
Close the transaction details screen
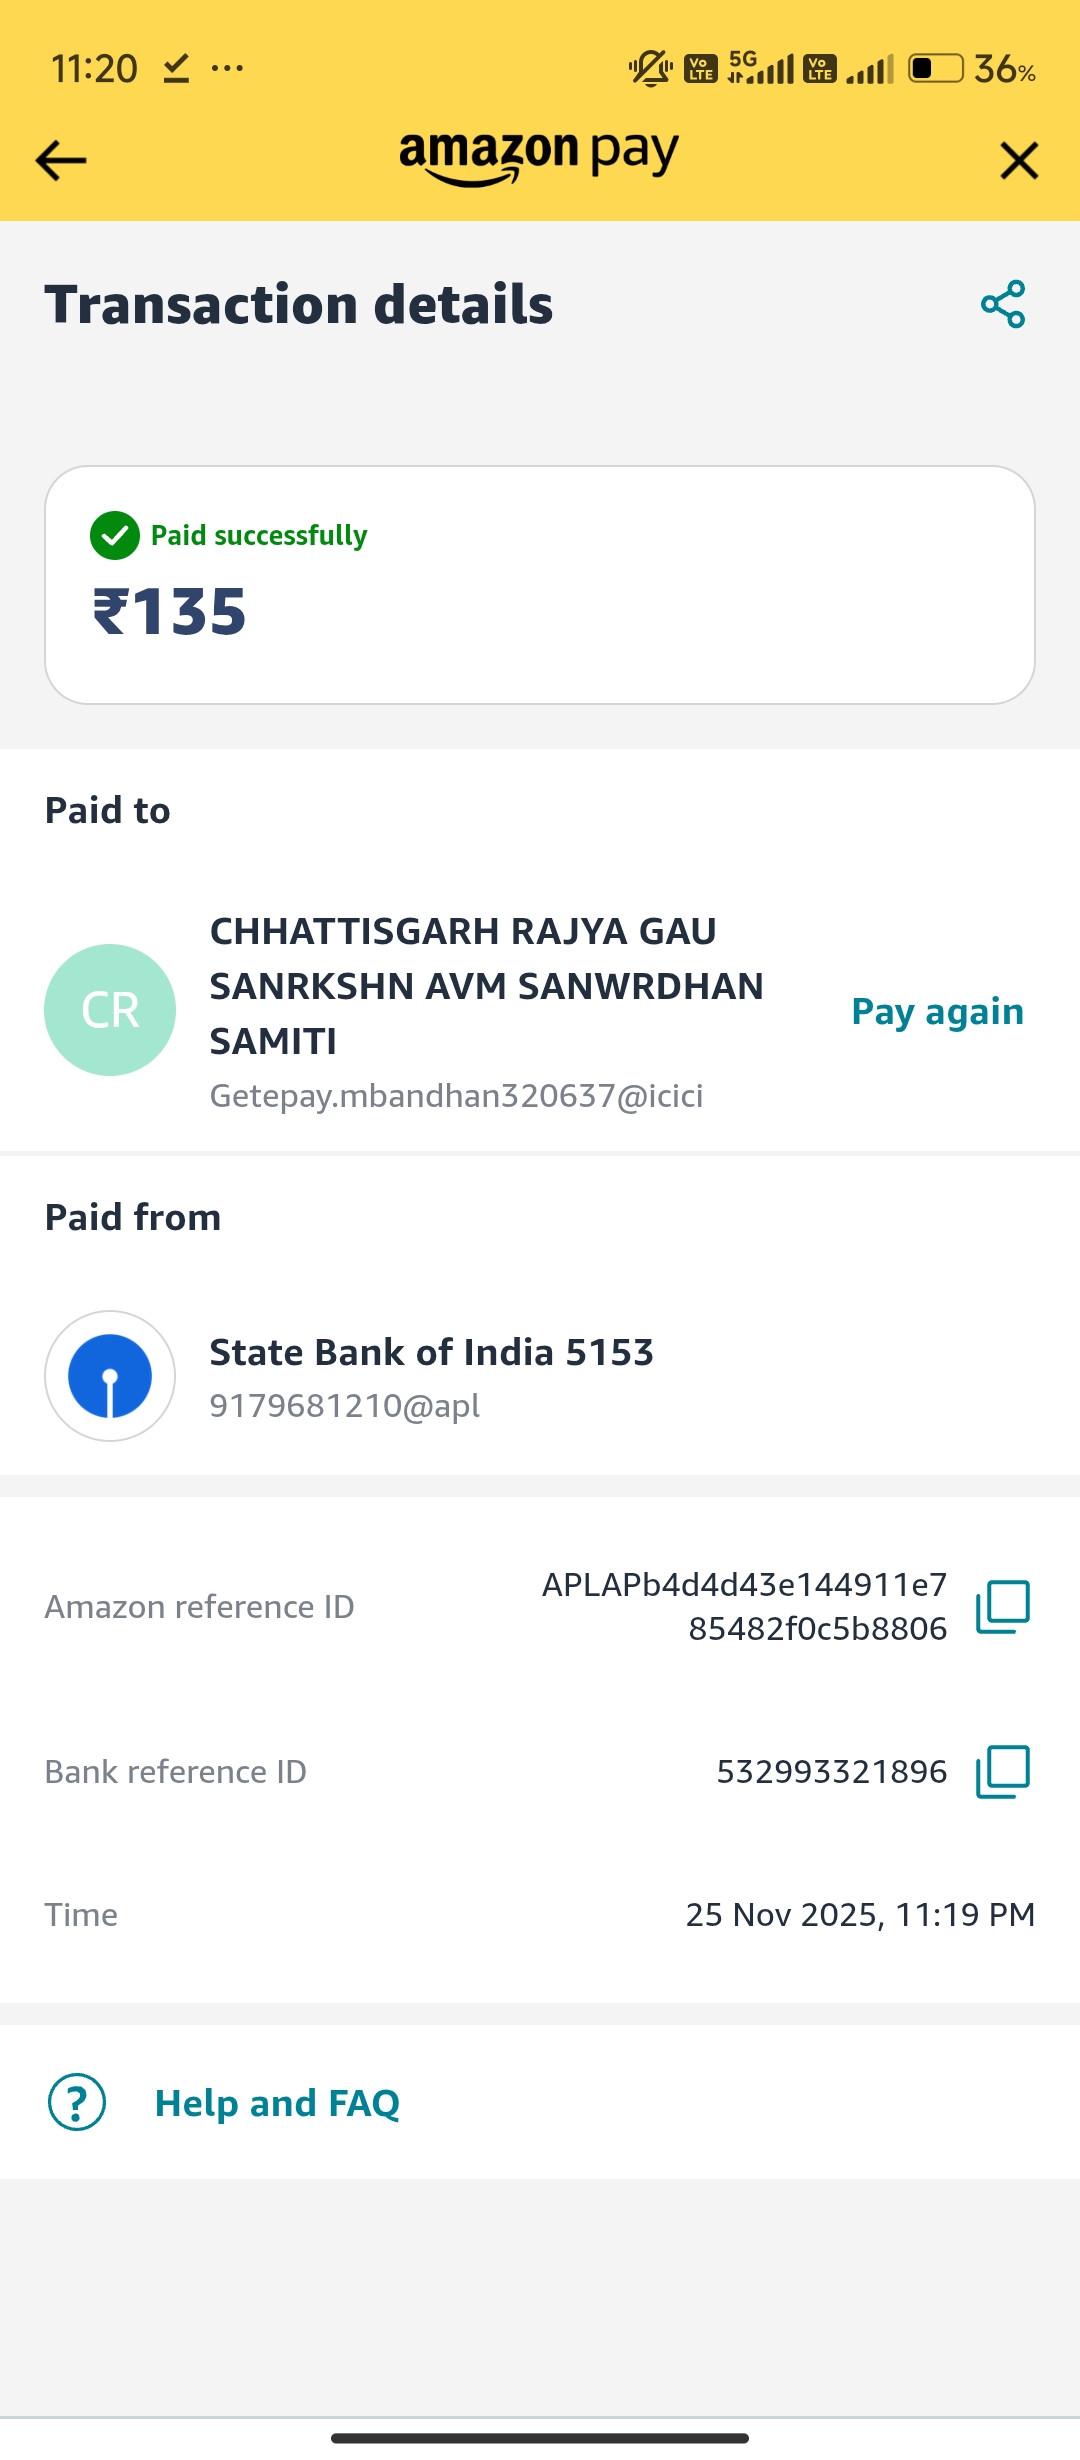click(1019, 160)
